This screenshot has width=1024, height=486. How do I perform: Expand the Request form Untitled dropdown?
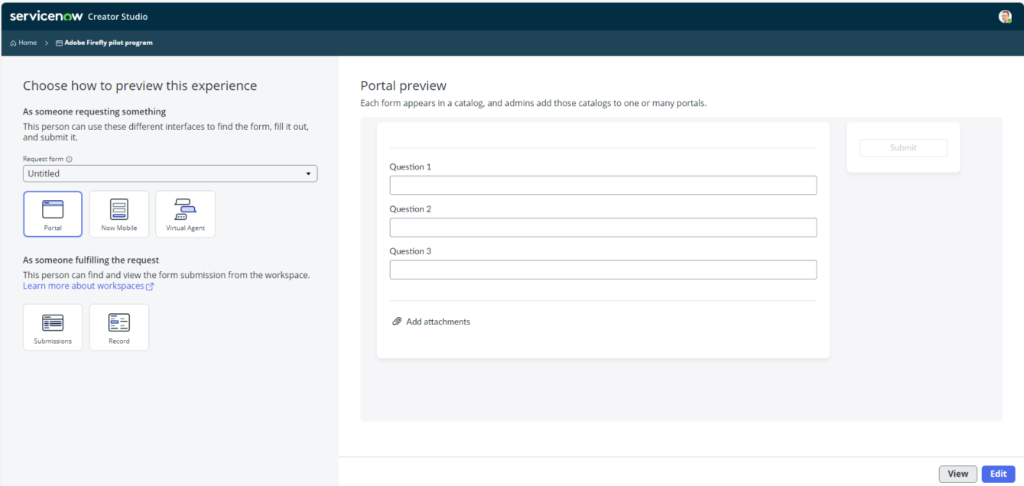[170, 174]
